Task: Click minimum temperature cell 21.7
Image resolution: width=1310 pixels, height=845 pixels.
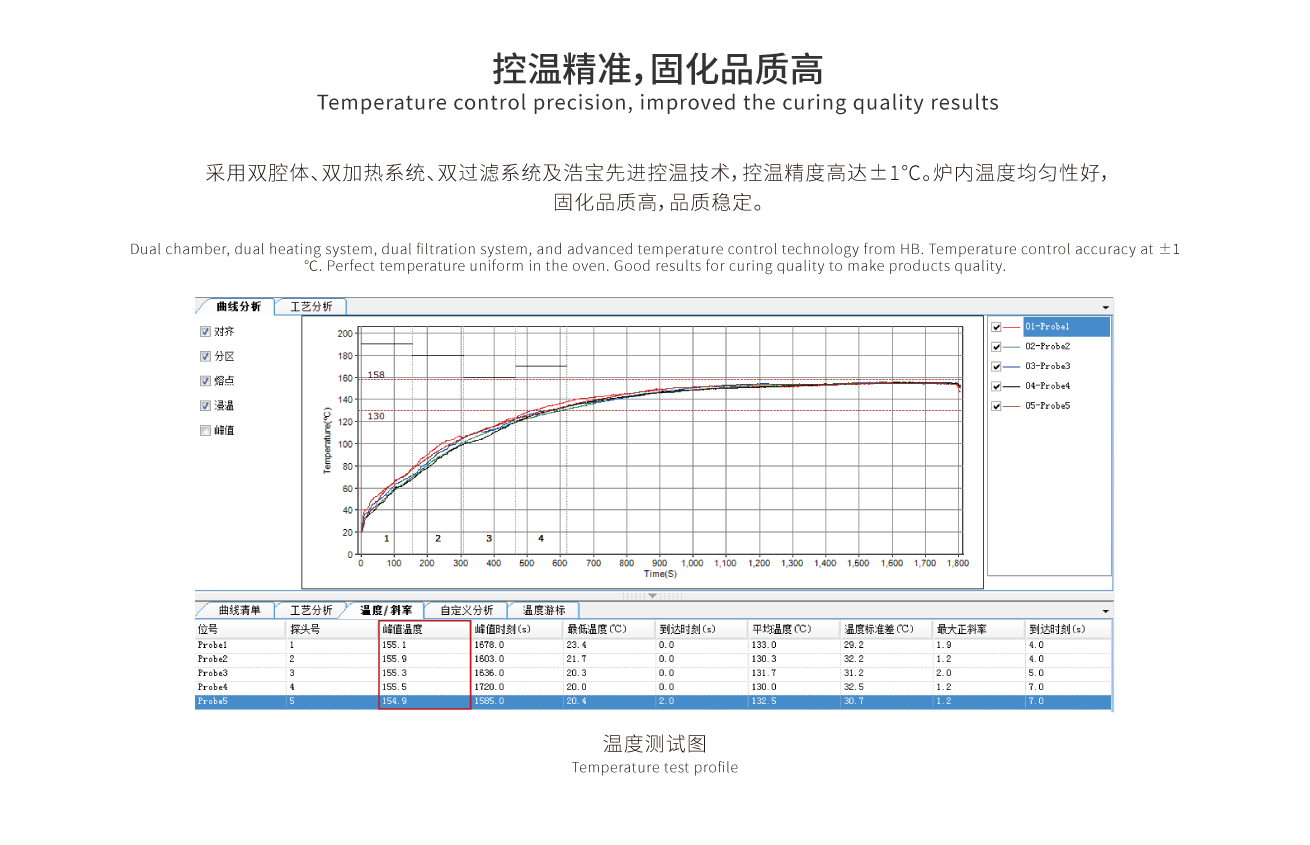Action: [x=576, y=660]
